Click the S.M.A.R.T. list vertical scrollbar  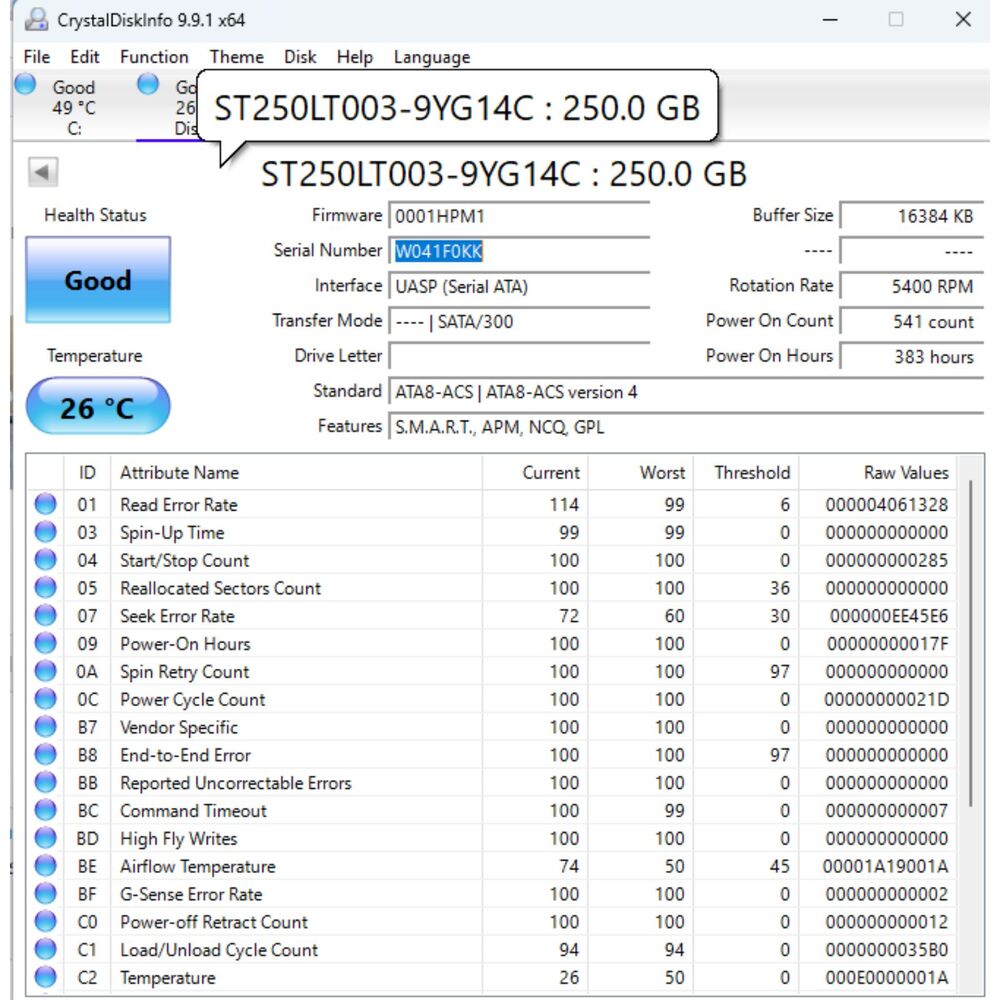coord(971,644)
